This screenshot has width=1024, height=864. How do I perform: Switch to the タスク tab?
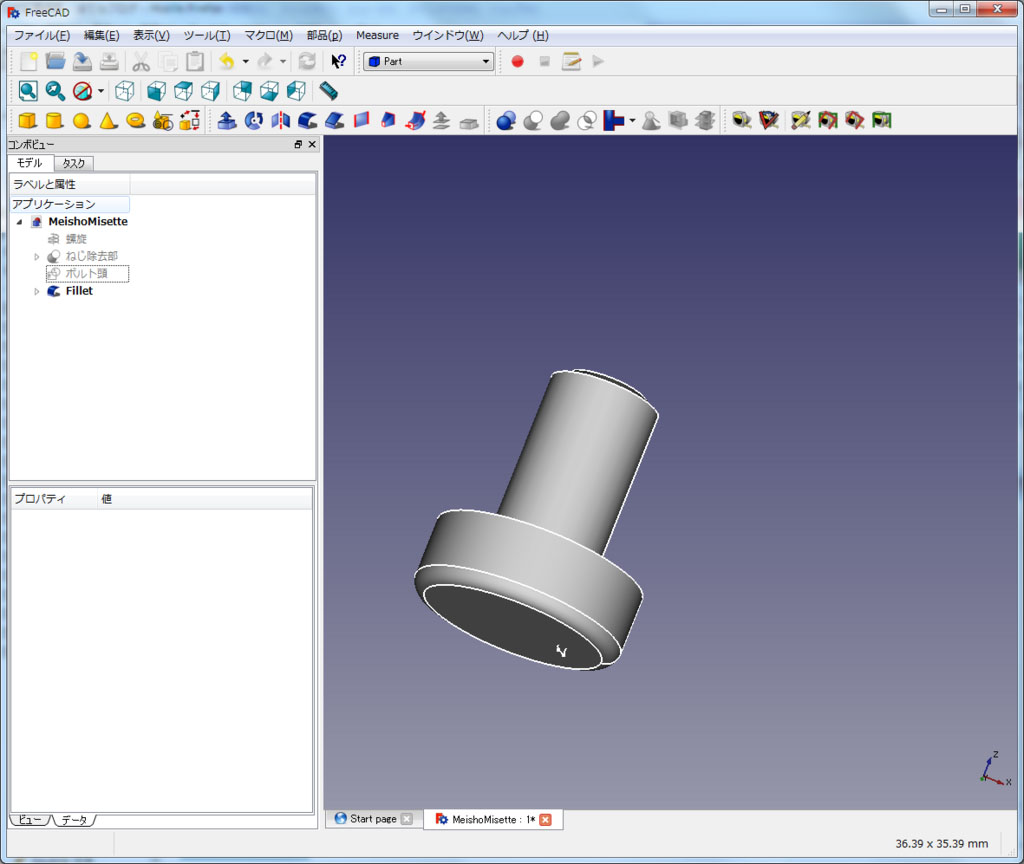pyautogui.click(x=73, y=163)
